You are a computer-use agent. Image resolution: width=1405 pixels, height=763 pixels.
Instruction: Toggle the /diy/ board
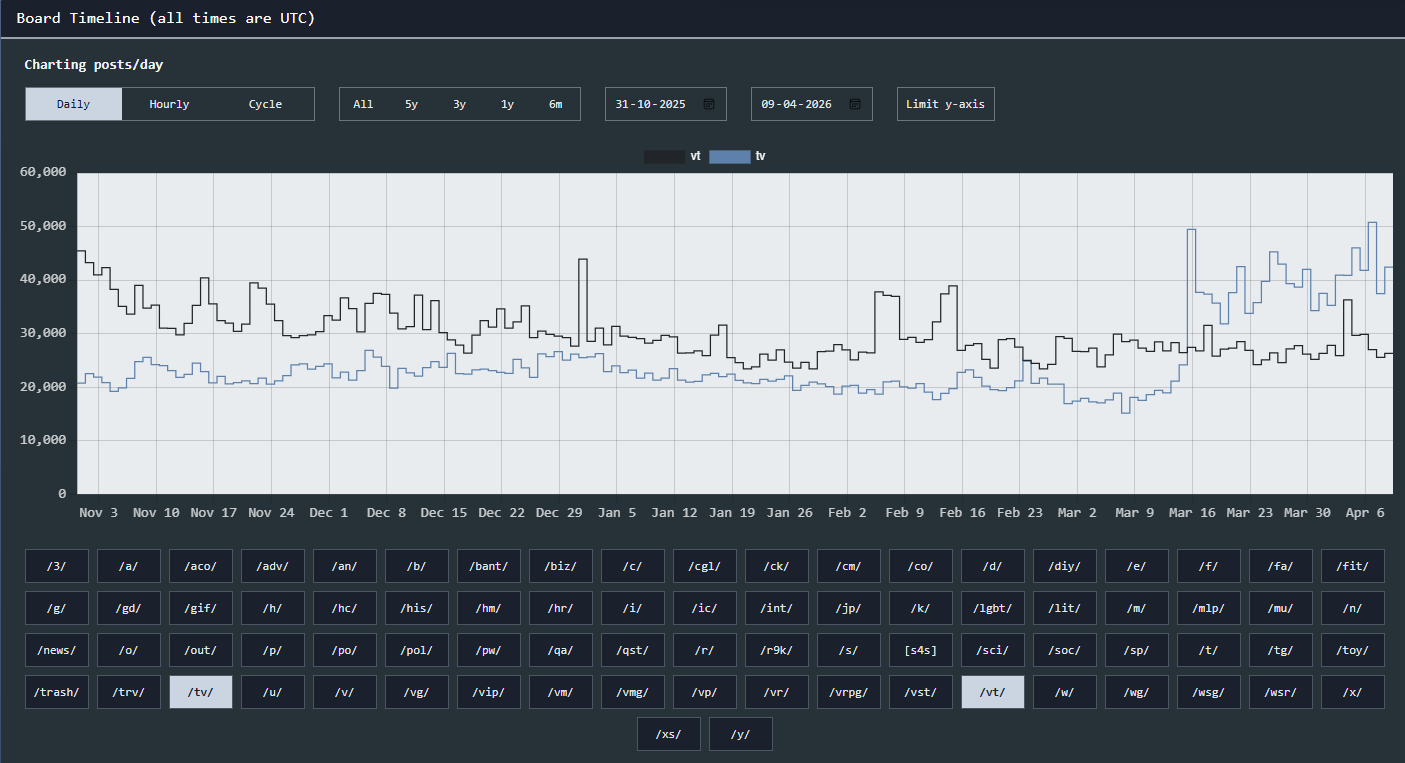(1065, 566)
